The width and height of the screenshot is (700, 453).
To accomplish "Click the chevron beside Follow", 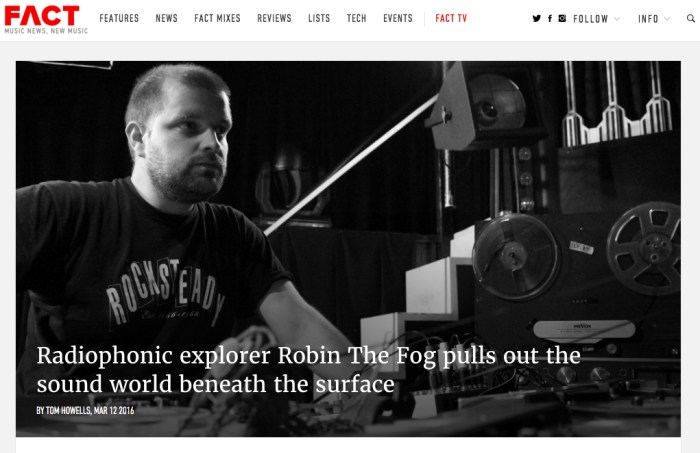I will click(x=617, y=19).
